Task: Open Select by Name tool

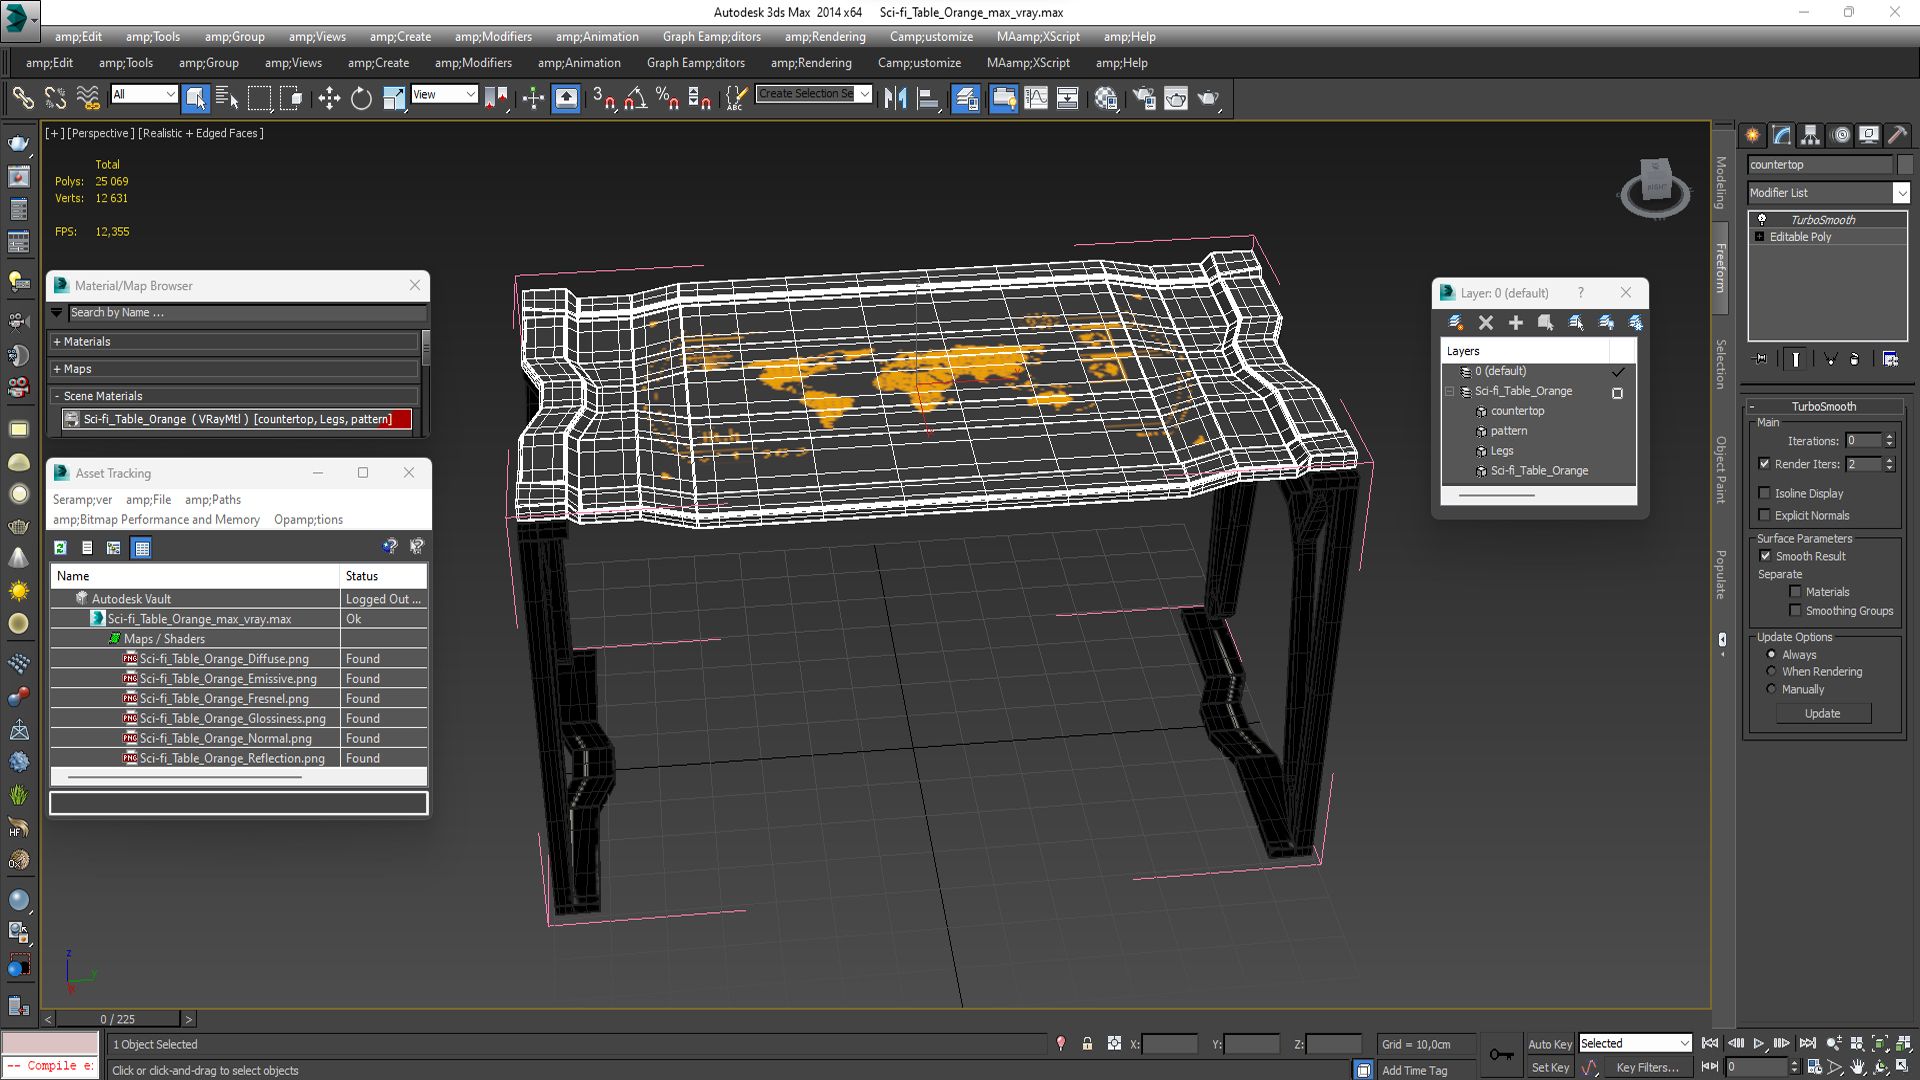Action: pos(227,97)
